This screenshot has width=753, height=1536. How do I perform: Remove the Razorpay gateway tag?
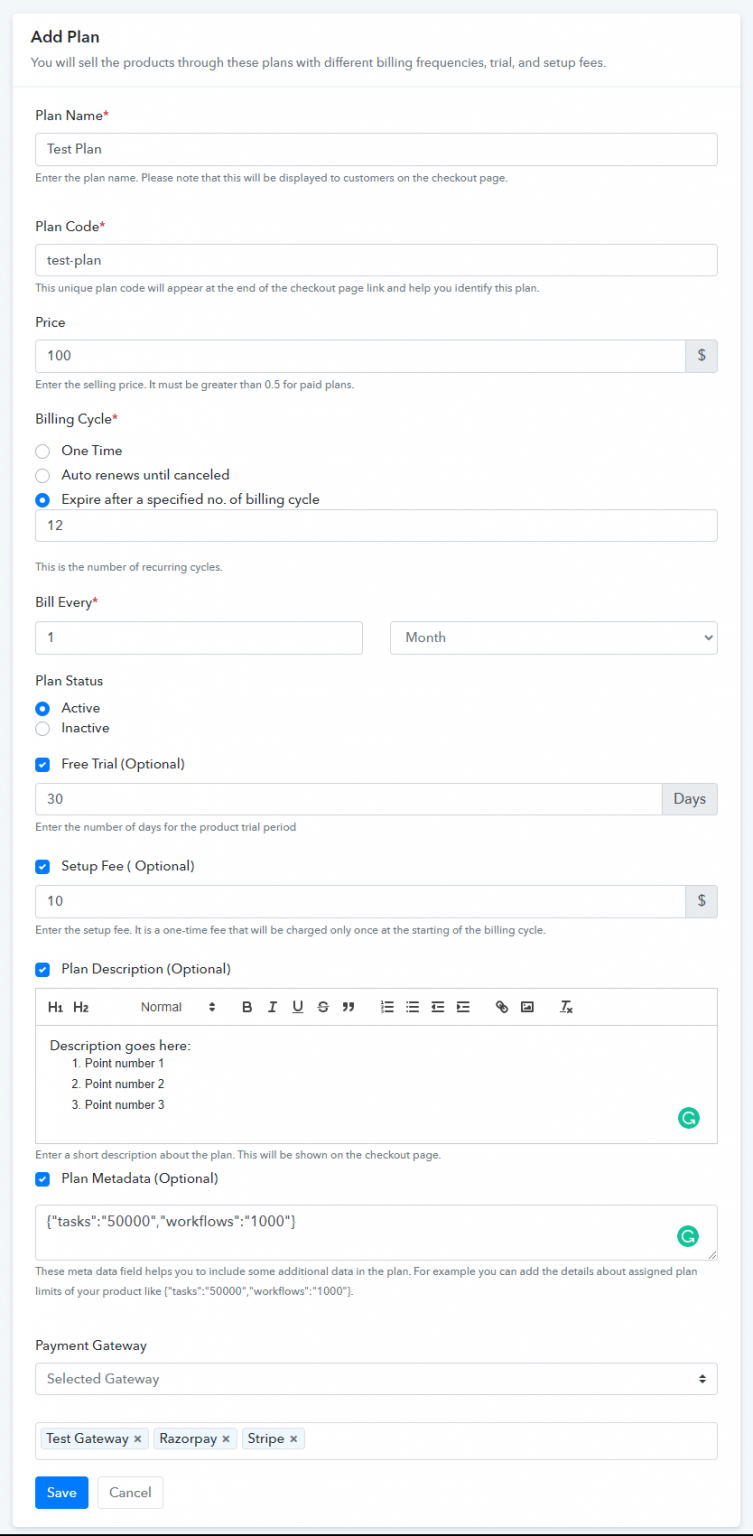(226, 1439)
